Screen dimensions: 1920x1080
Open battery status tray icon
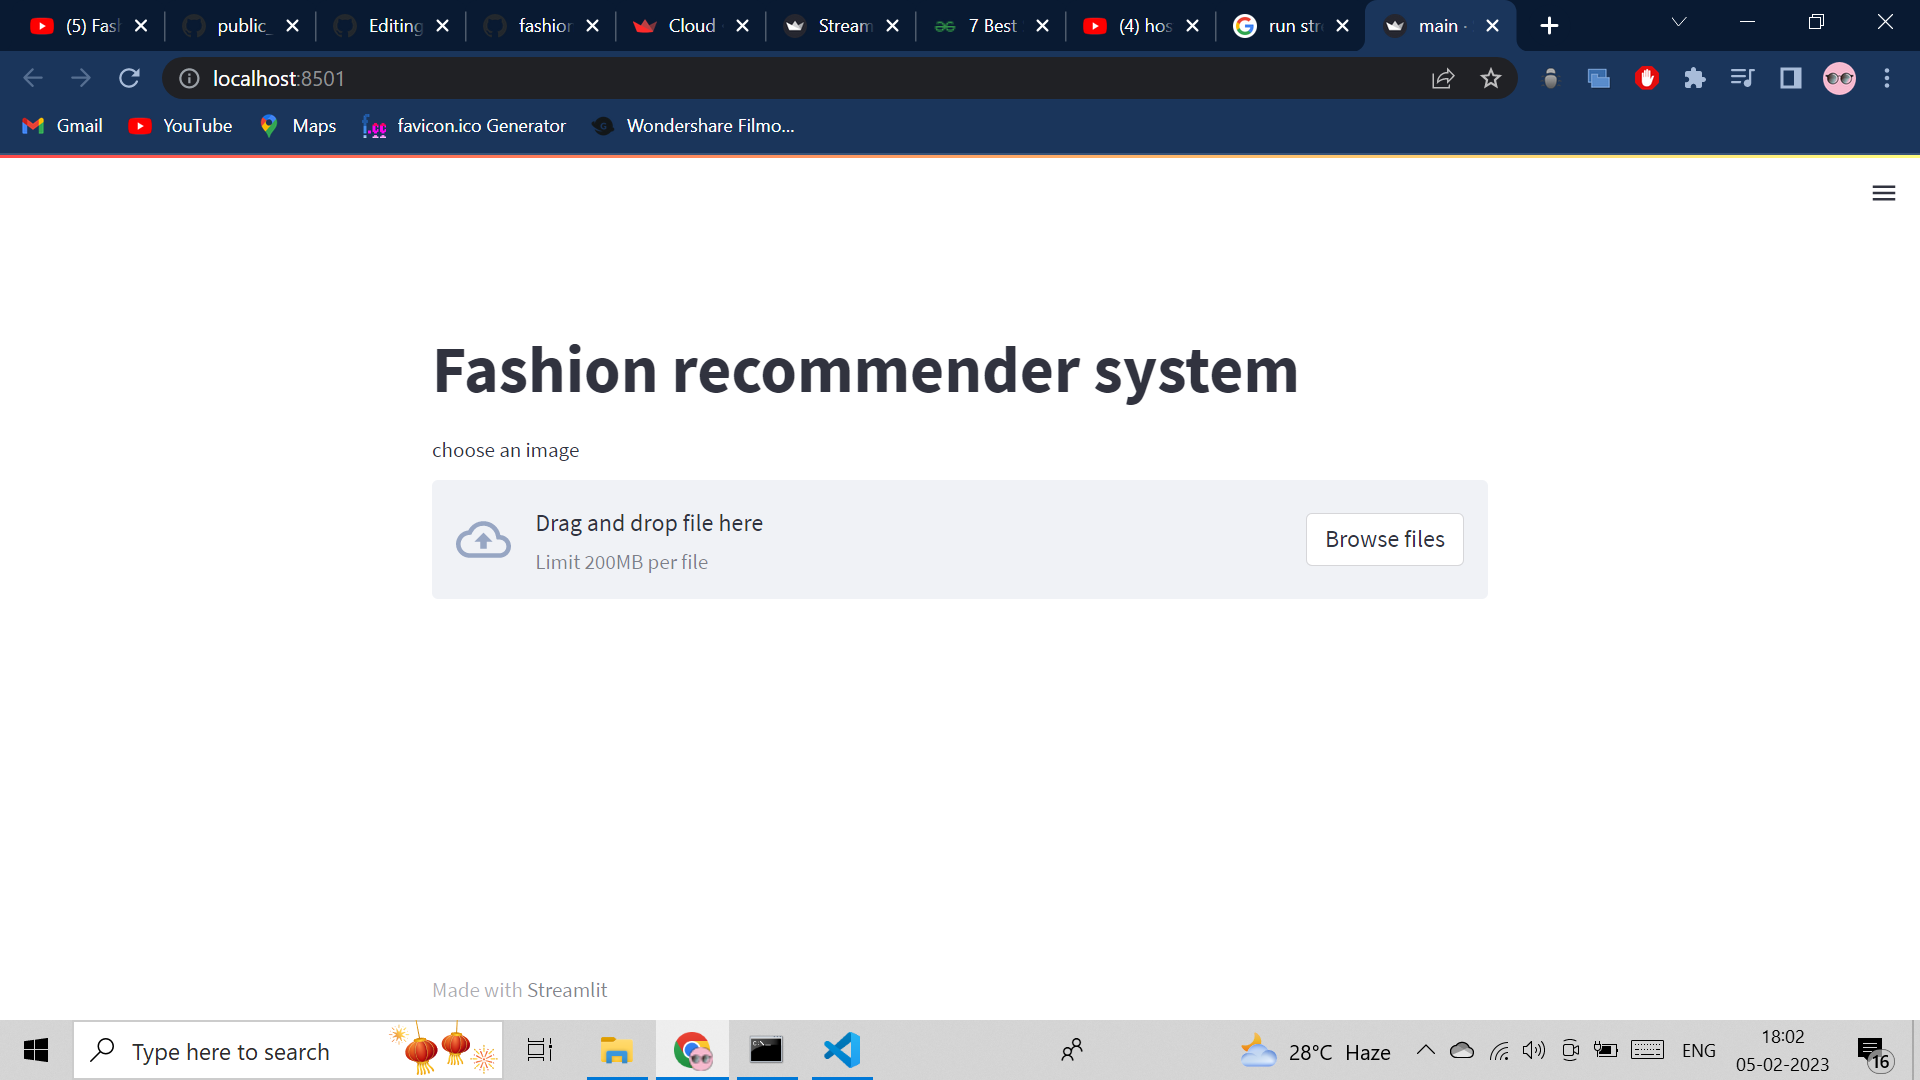(1606, 1050)
